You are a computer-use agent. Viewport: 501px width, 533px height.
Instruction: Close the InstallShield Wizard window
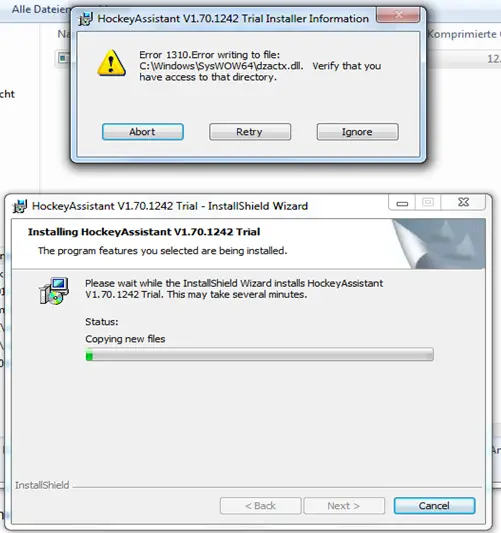[x=463, y=203]
